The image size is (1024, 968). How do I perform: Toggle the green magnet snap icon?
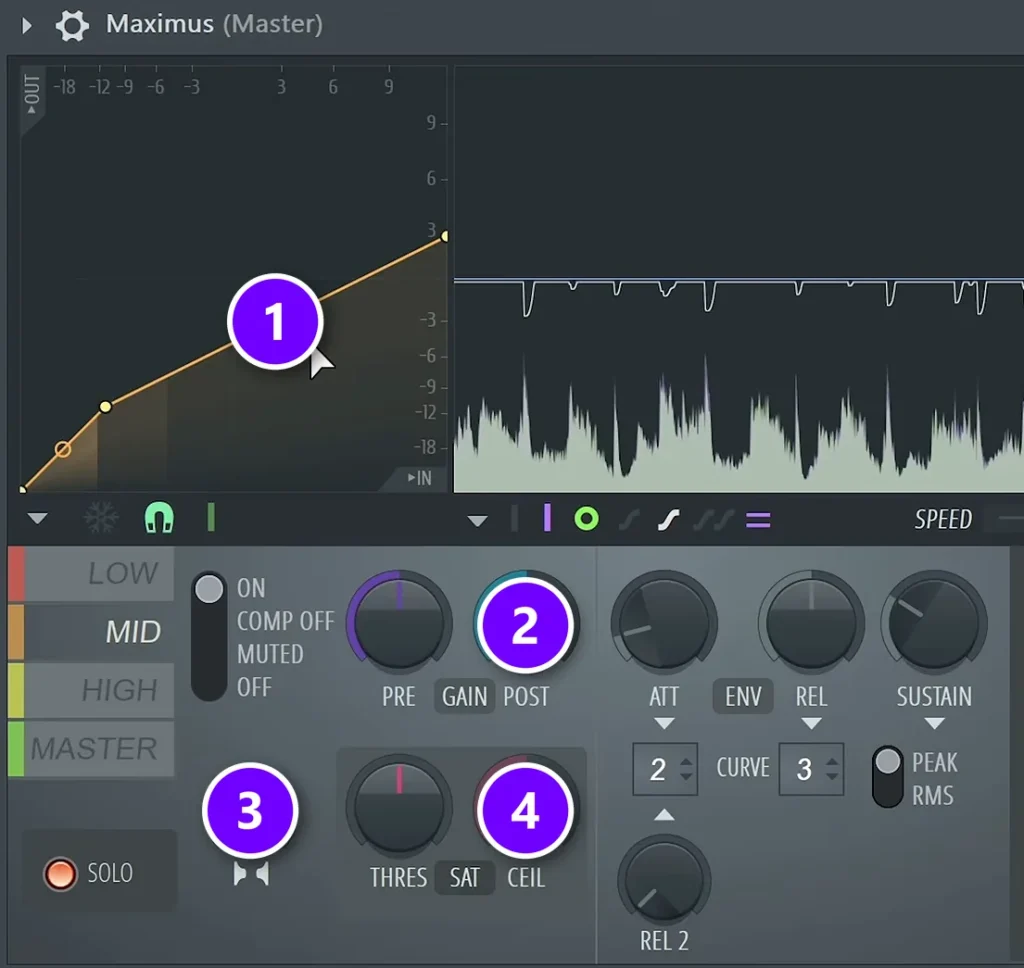tap(159, 519)
